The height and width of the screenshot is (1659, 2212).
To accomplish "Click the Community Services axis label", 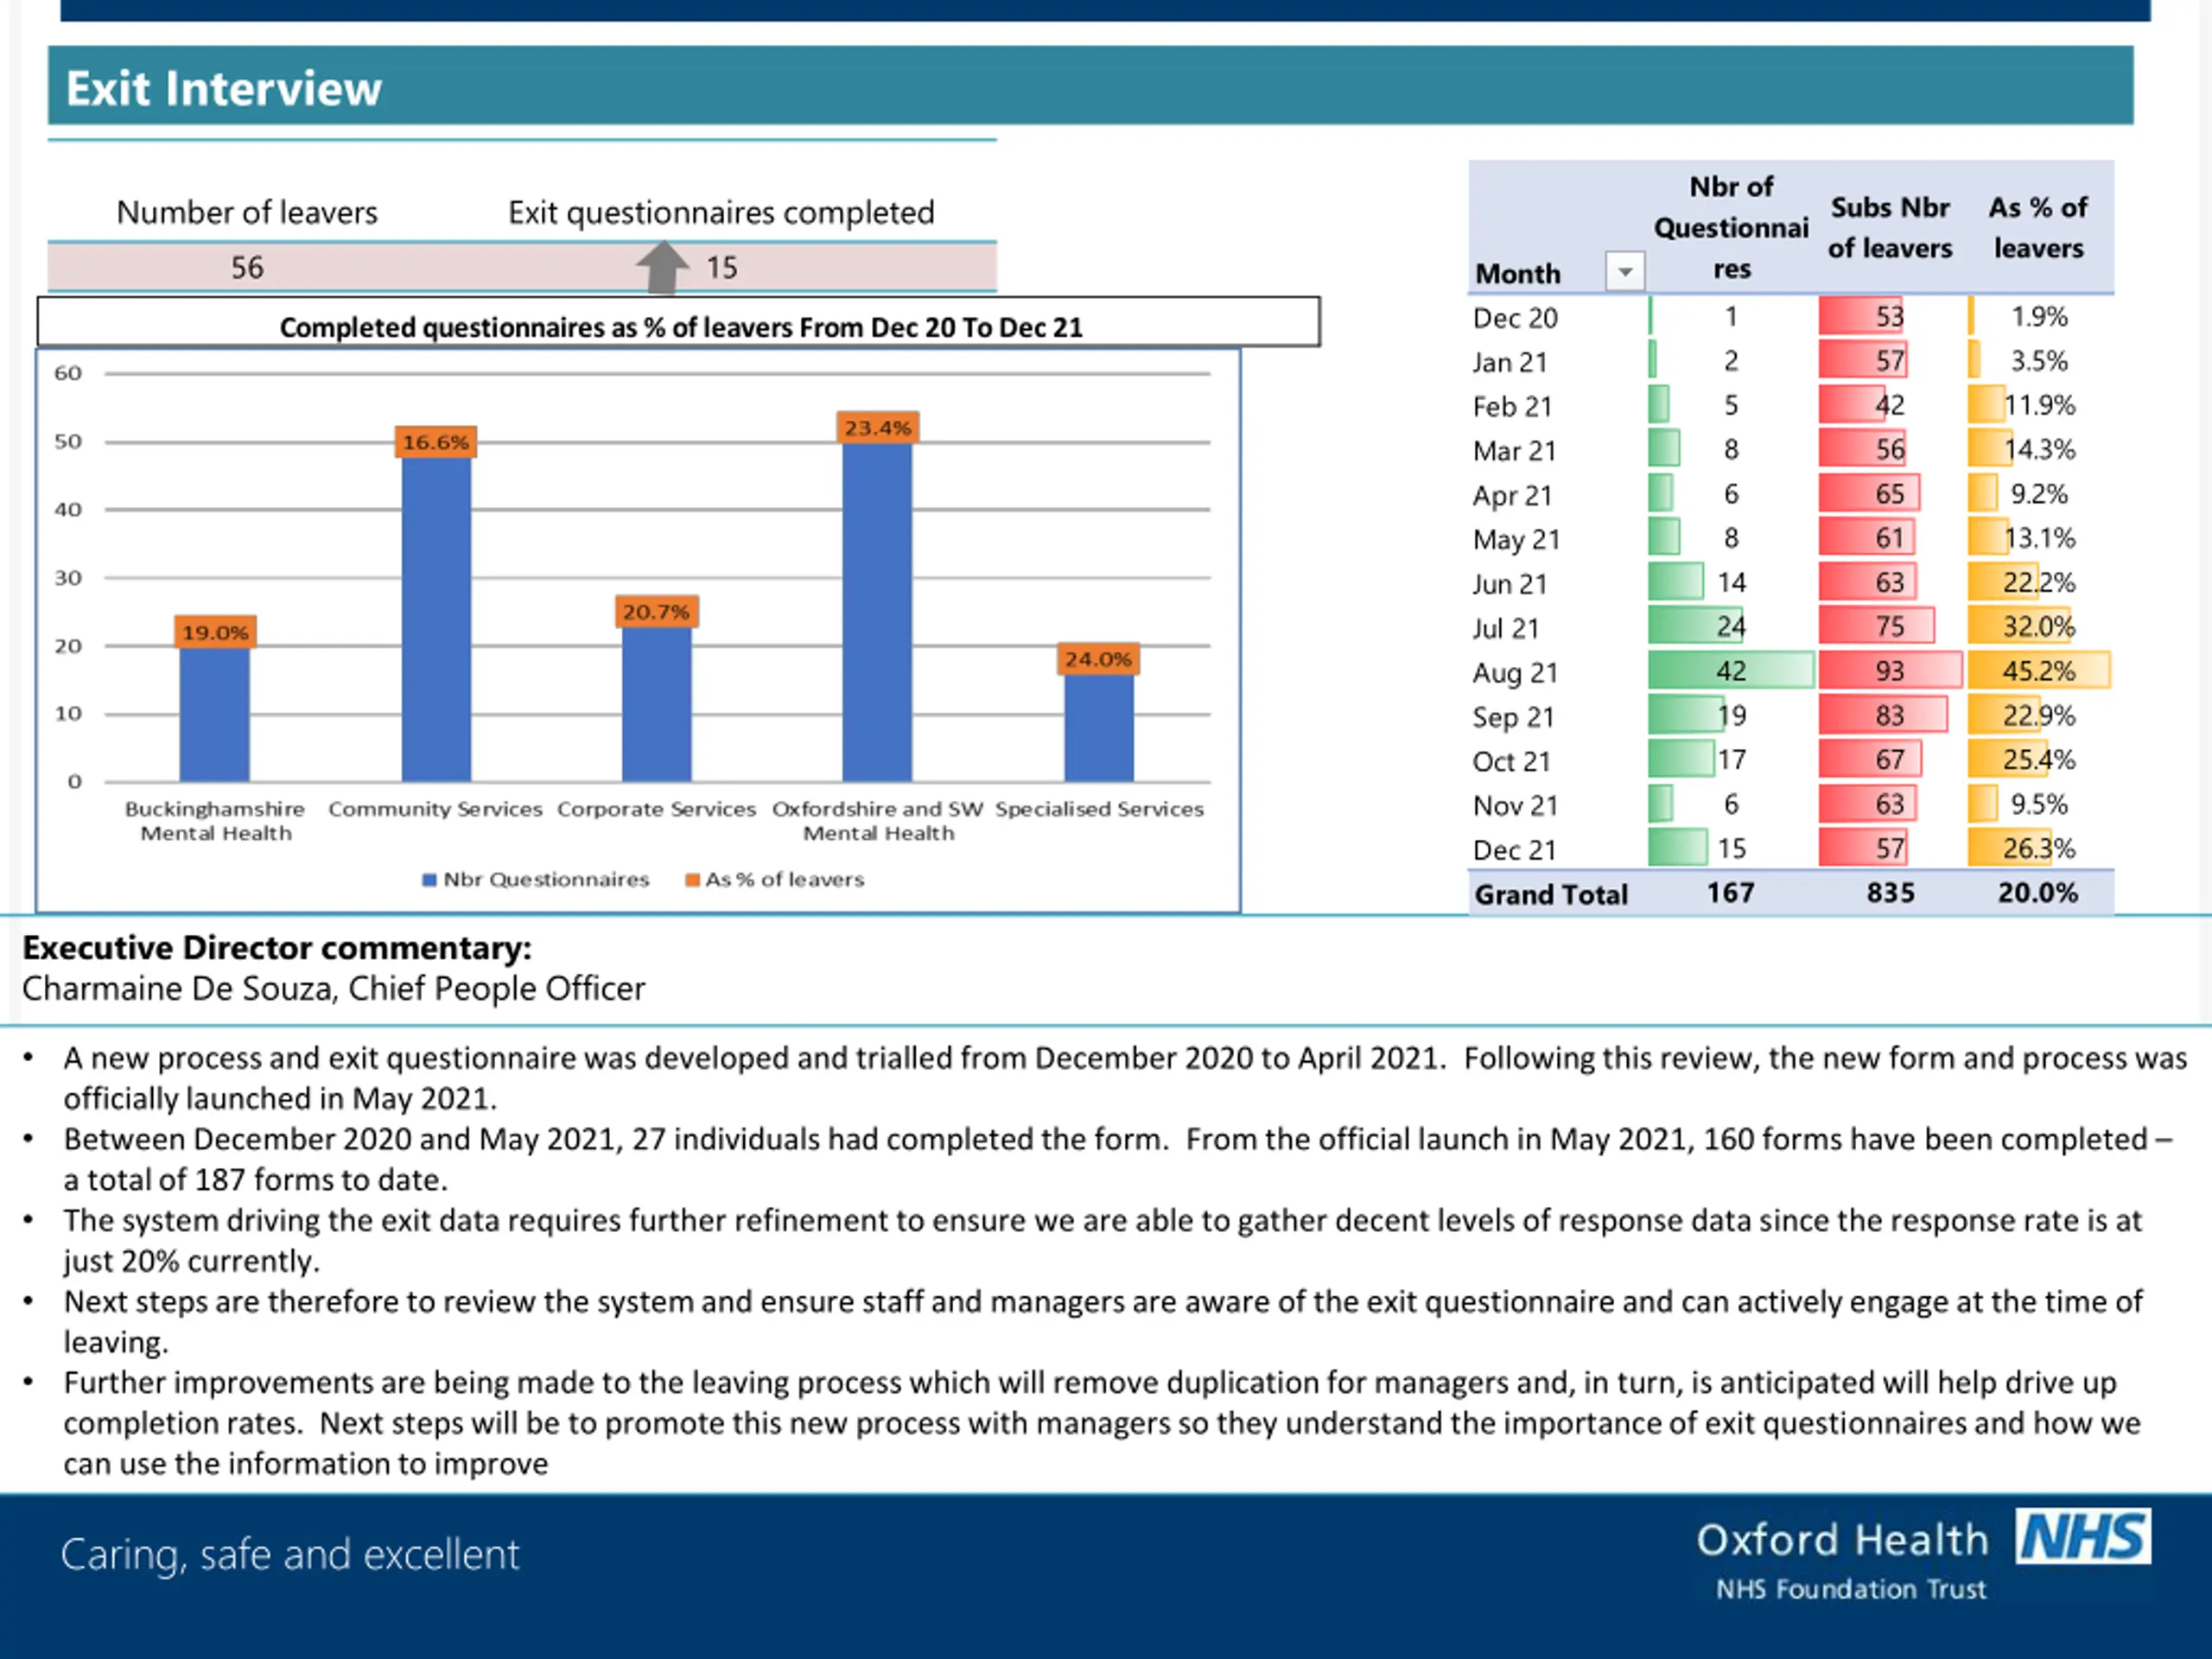I will (435, 809).
